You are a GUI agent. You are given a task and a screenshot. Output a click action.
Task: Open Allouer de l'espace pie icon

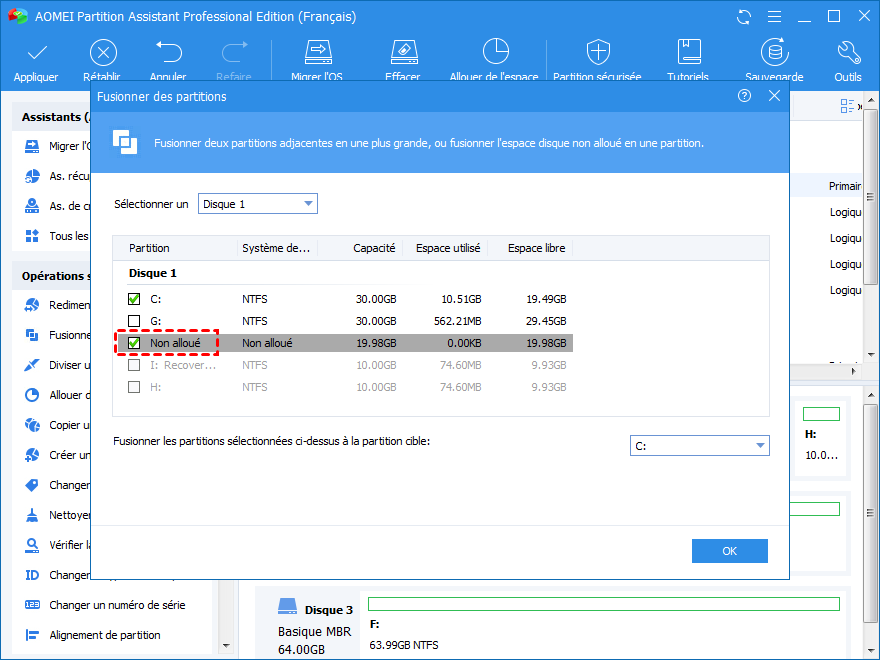(x=496, y=52)
